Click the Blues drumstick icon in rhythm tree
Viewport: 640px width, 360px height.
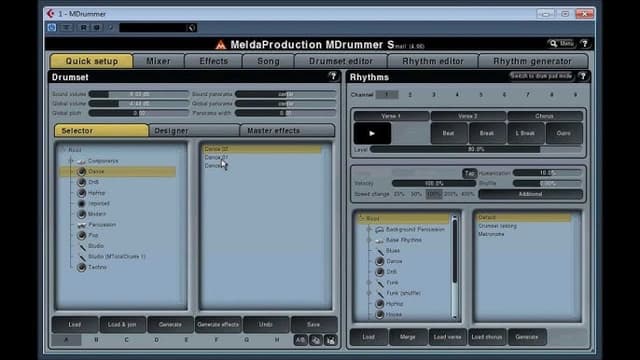pyautogui.click(x=380, y=251)
